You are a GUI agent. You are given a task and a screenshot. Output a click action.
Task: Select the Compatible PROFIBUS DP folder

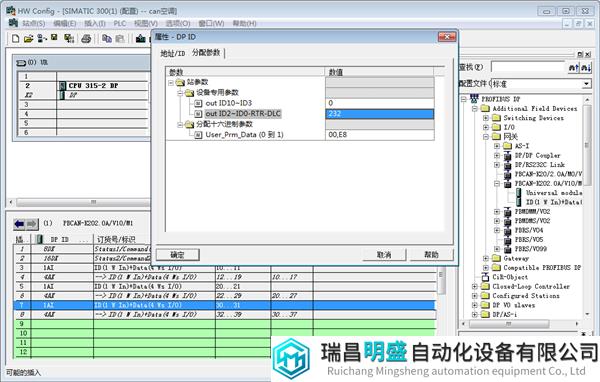(x=542, y=268)
